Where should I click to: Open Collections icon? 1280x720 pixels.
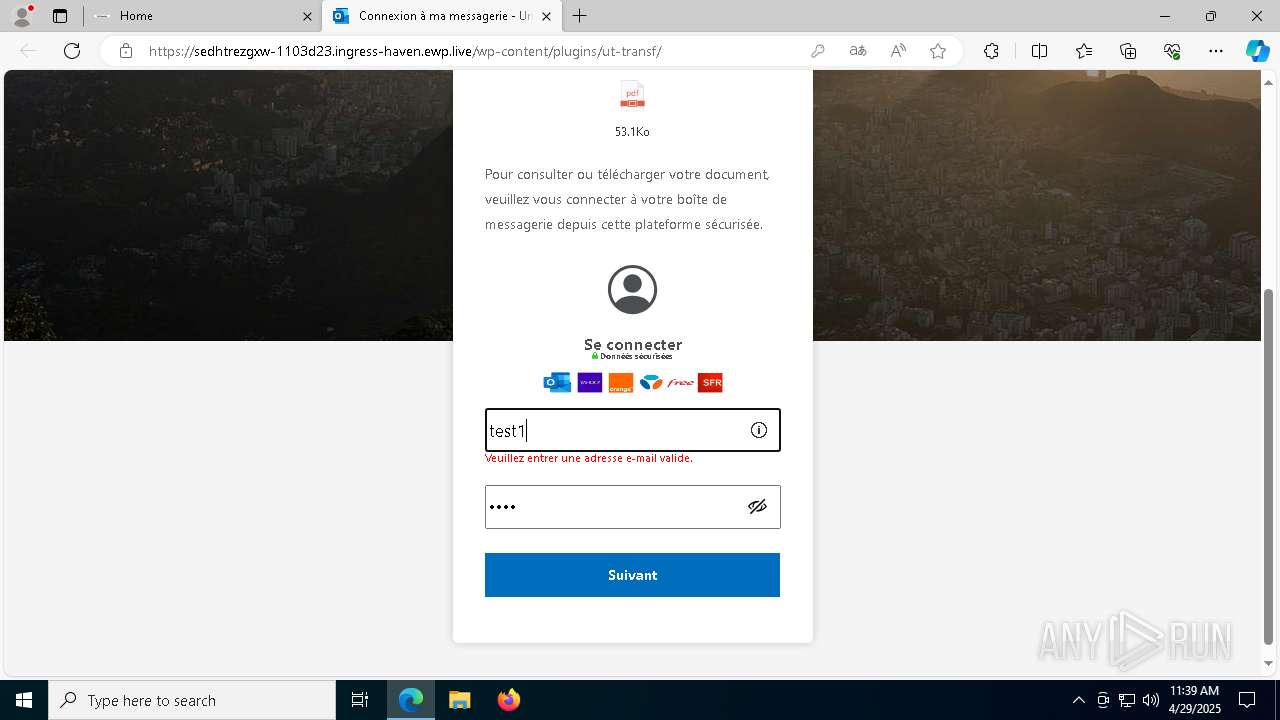point(1128,51)
